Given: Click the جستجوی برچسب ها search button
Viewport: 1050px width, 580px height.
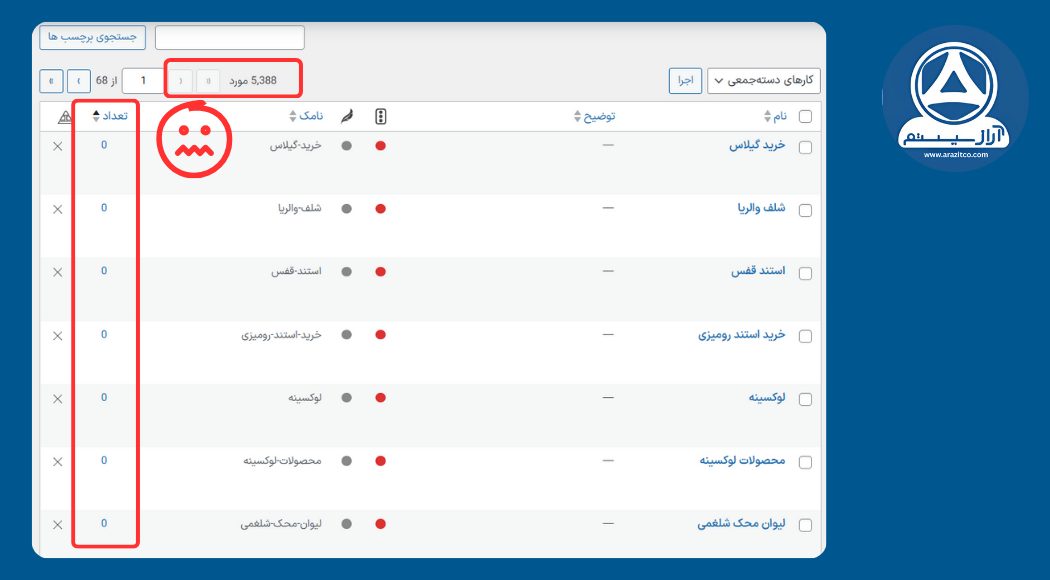Looking at the screenshot, I should pos(90,36).
